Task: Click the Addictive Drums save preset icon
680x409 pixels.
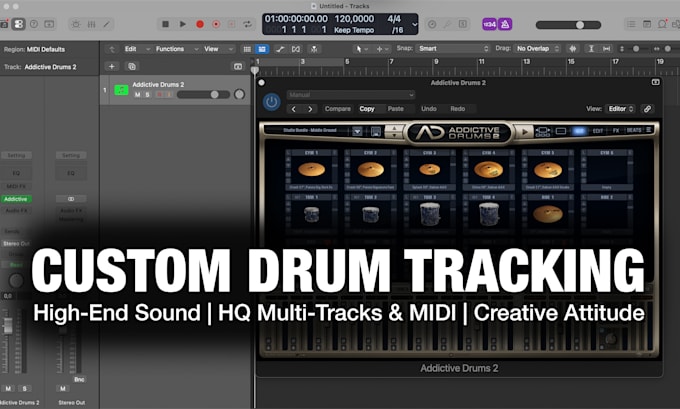Action: coord(376,131)
